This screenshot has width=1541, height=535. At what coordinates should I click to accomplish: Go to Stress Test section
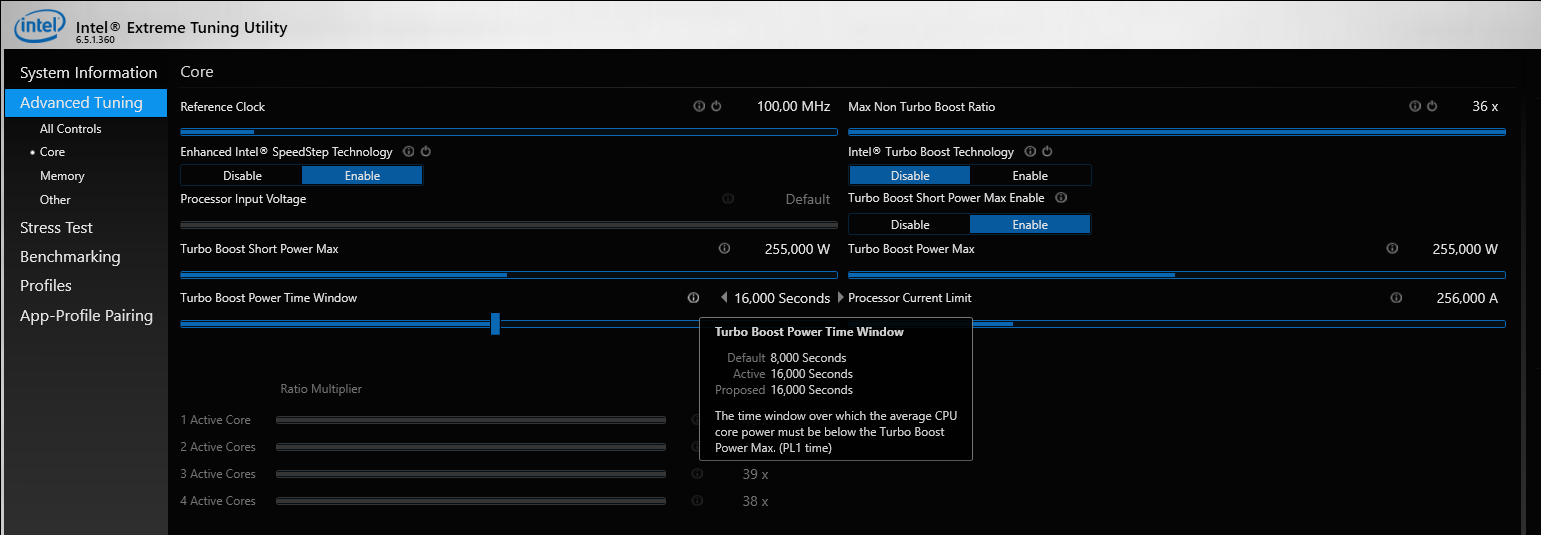56,228
